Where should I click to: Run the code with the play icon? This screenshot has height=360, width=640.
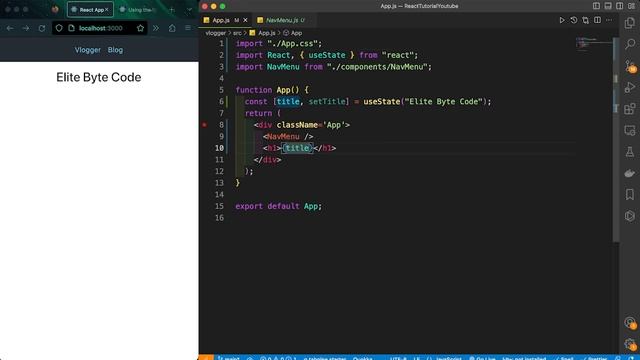[562, 20]
